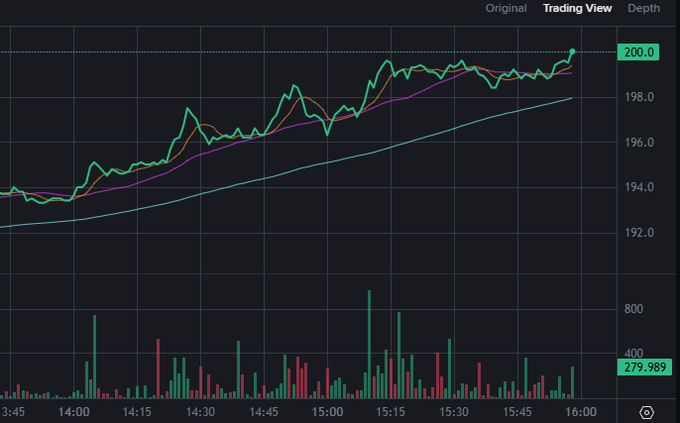Click the latest price dot on chart
The width and height of the screenshot is (680, 423).
[x=572, y=52]
